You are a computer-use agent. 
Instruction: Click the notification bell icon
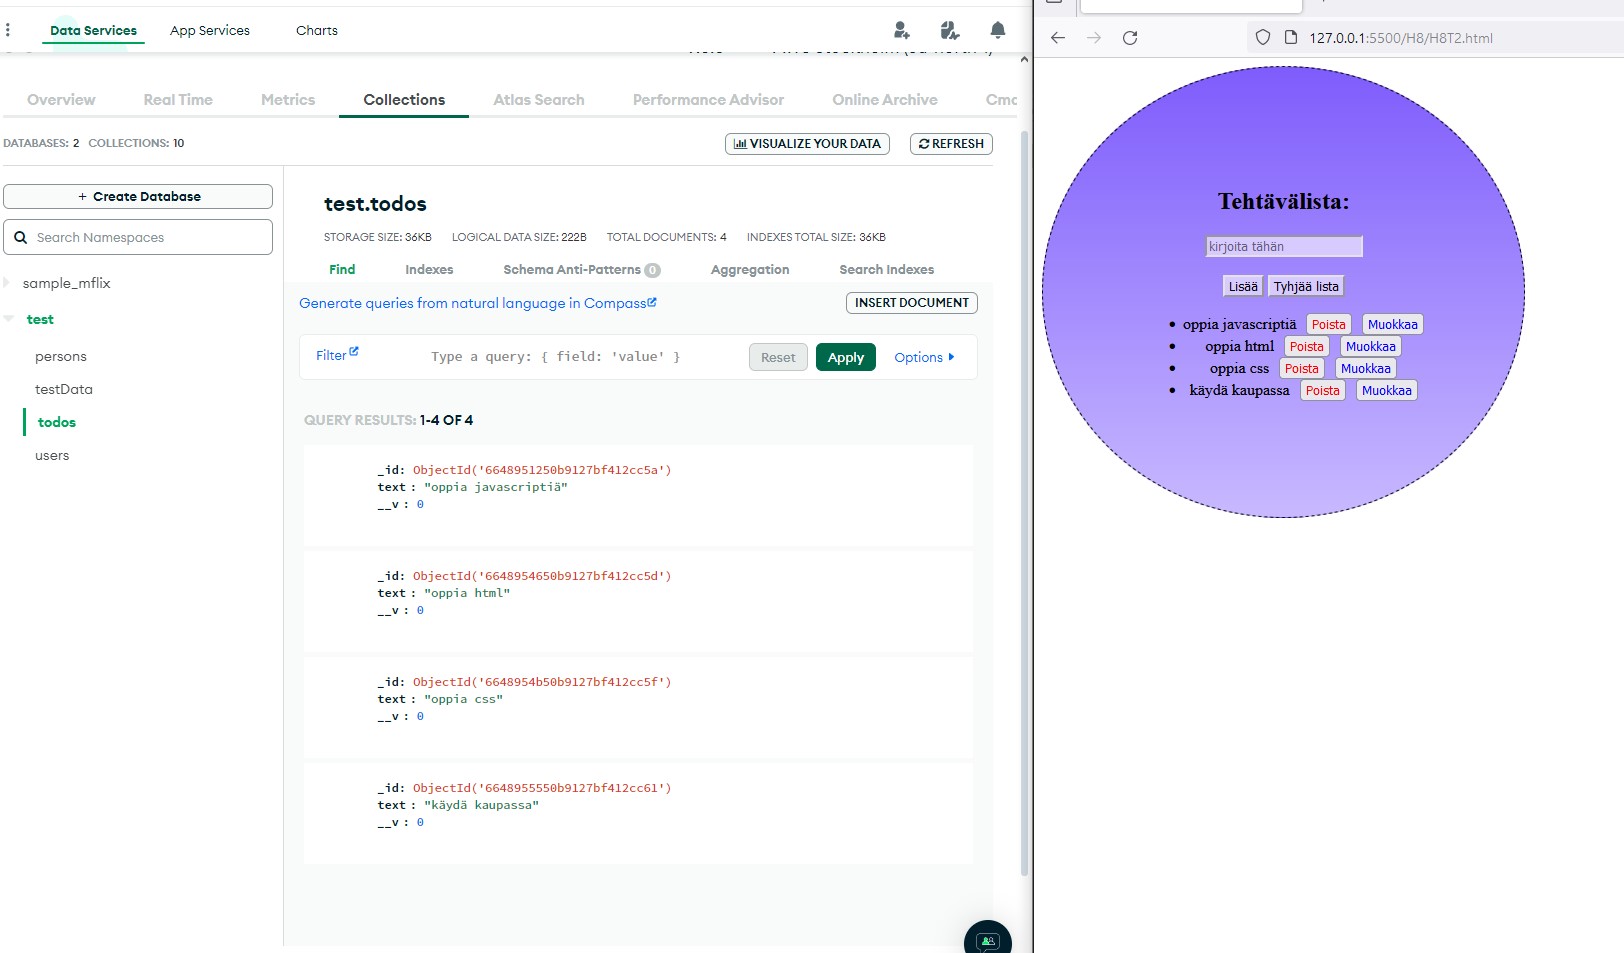tap(997, 30)
